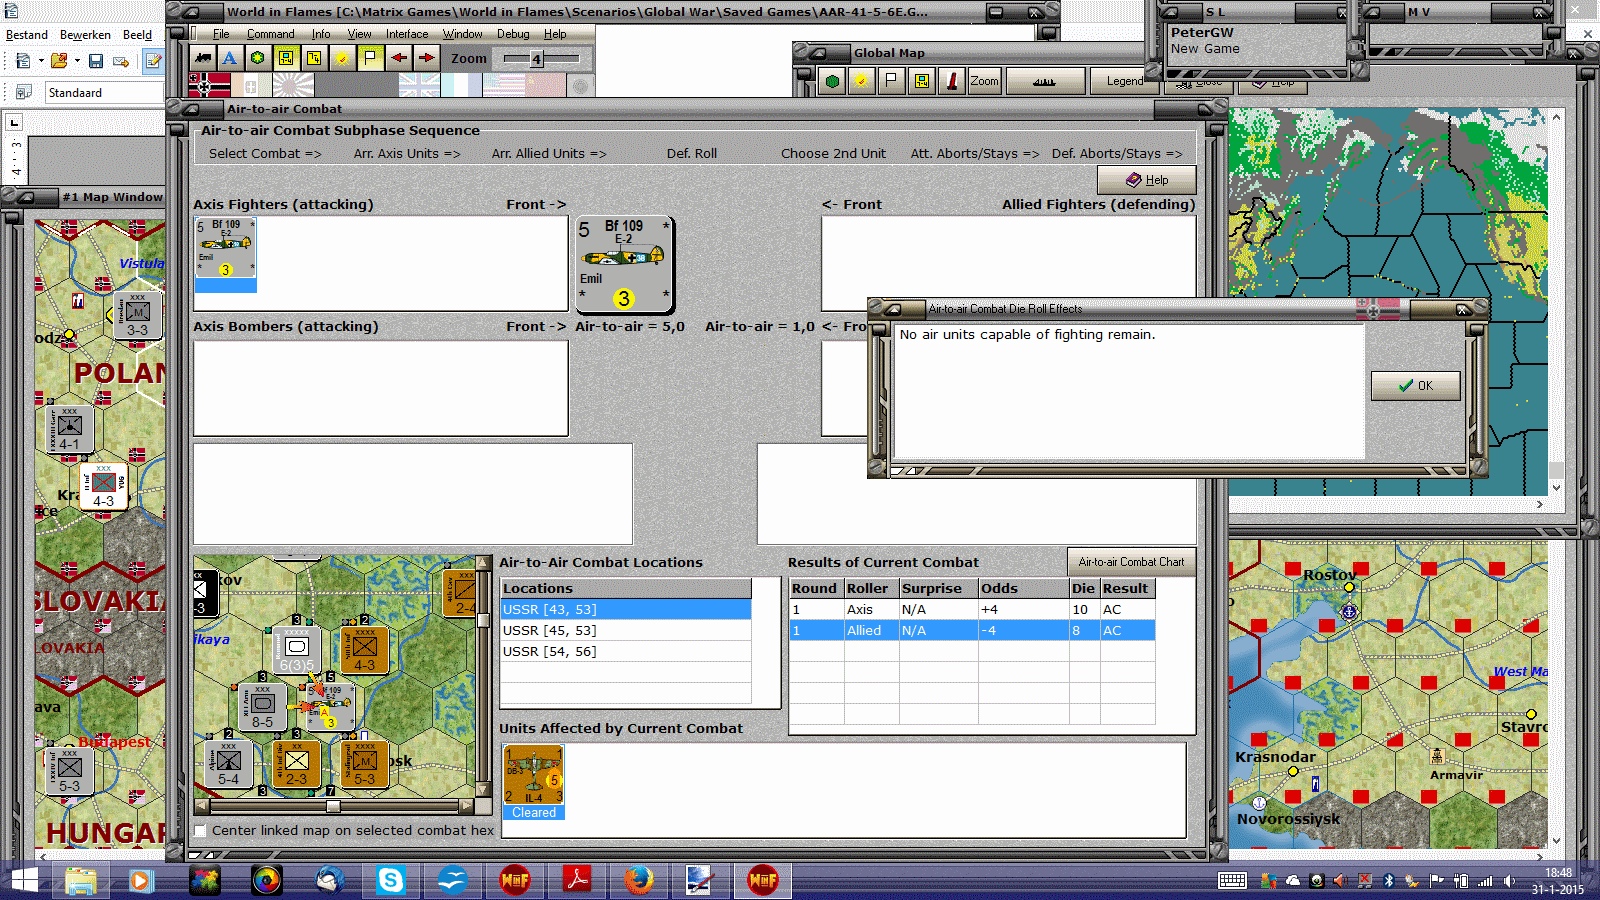
Task: Click the Windows Start button
Action: point(24,880)
